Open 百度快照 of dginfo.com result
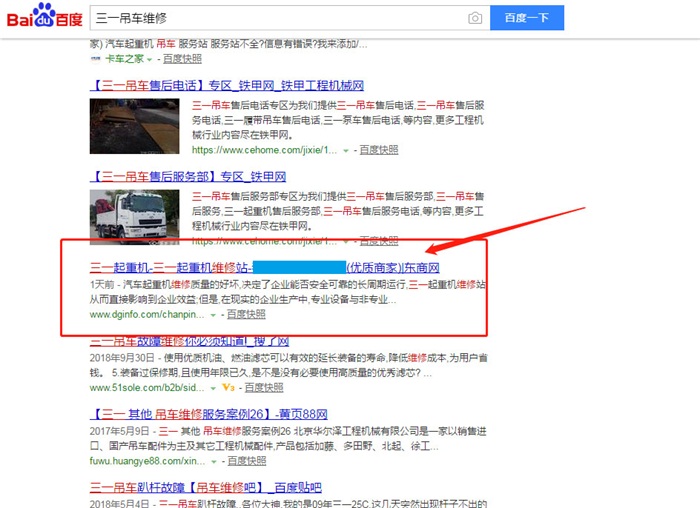This screenshot has width=700, height=508. [x=246, y=314]
